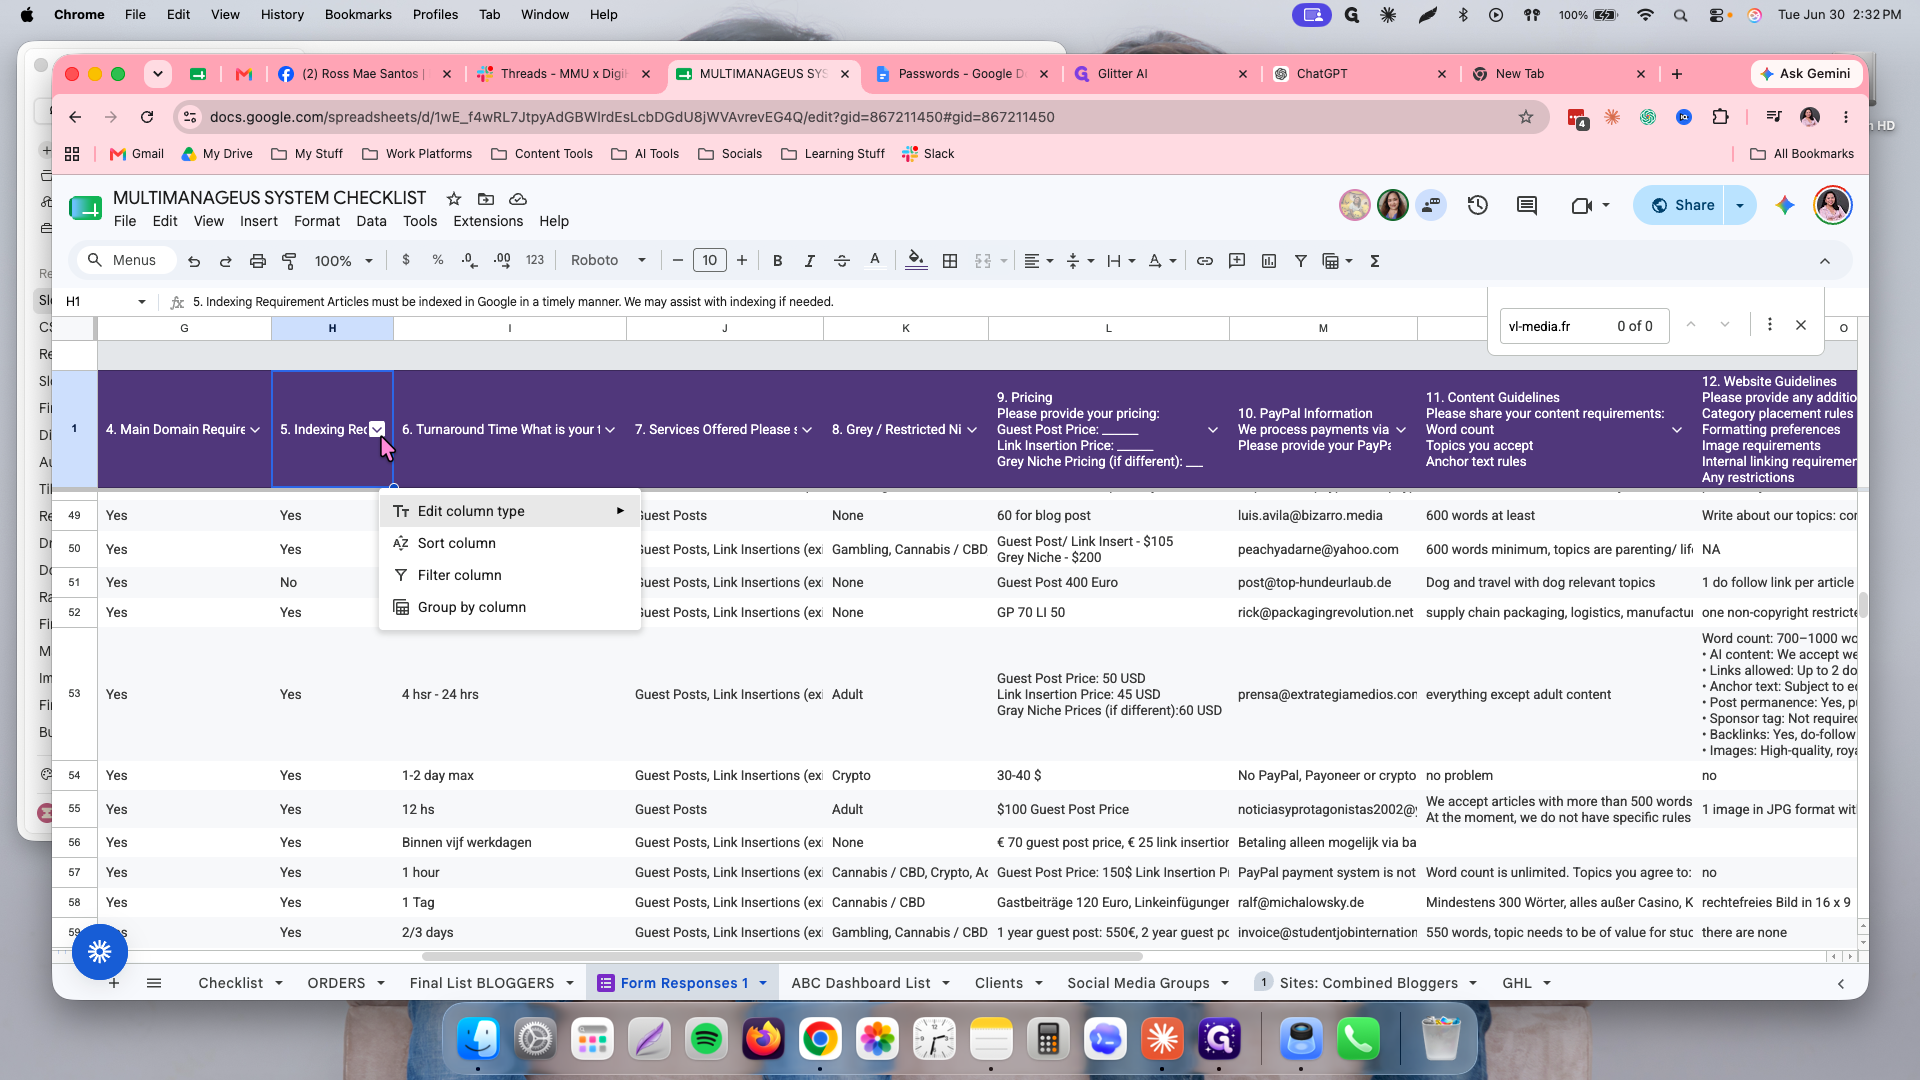Click the Insert link icon
This screenshot has width=1920, height=1080.
1205,261
